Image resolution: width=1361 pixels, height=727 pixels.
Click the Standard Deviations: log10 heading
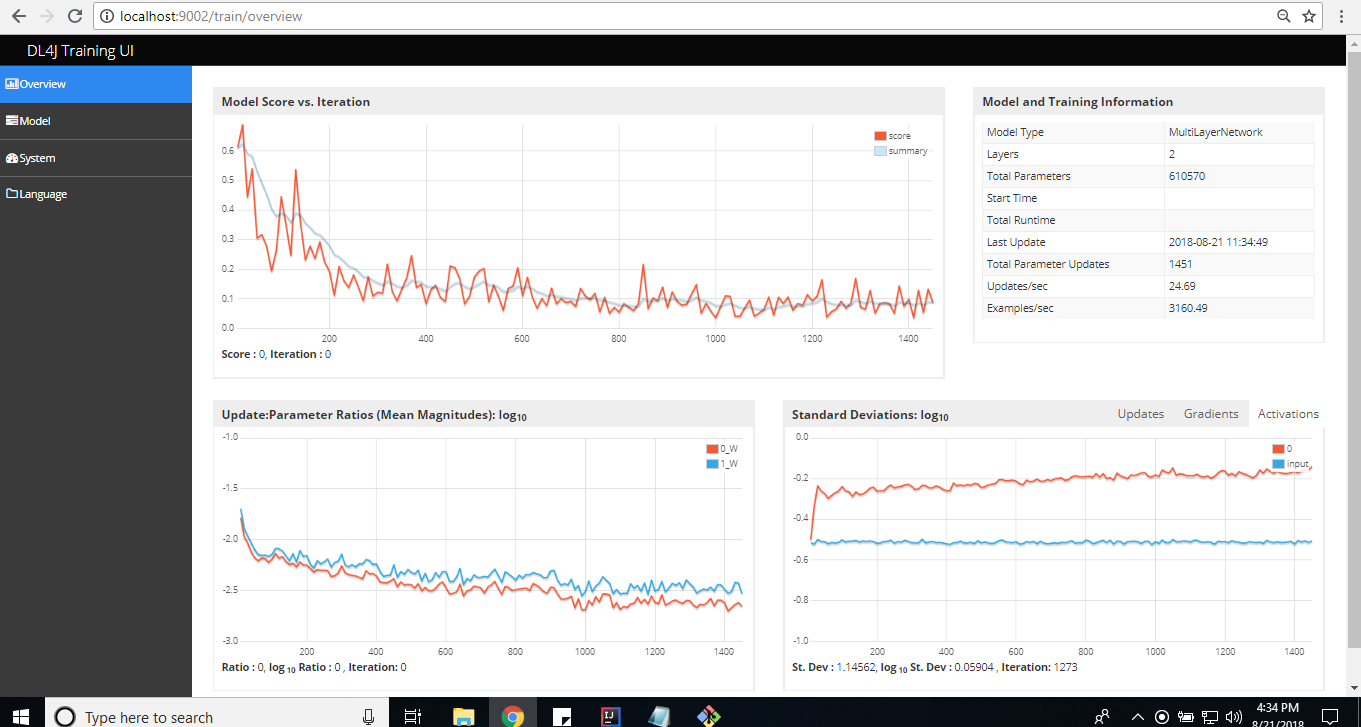point(870,415)
